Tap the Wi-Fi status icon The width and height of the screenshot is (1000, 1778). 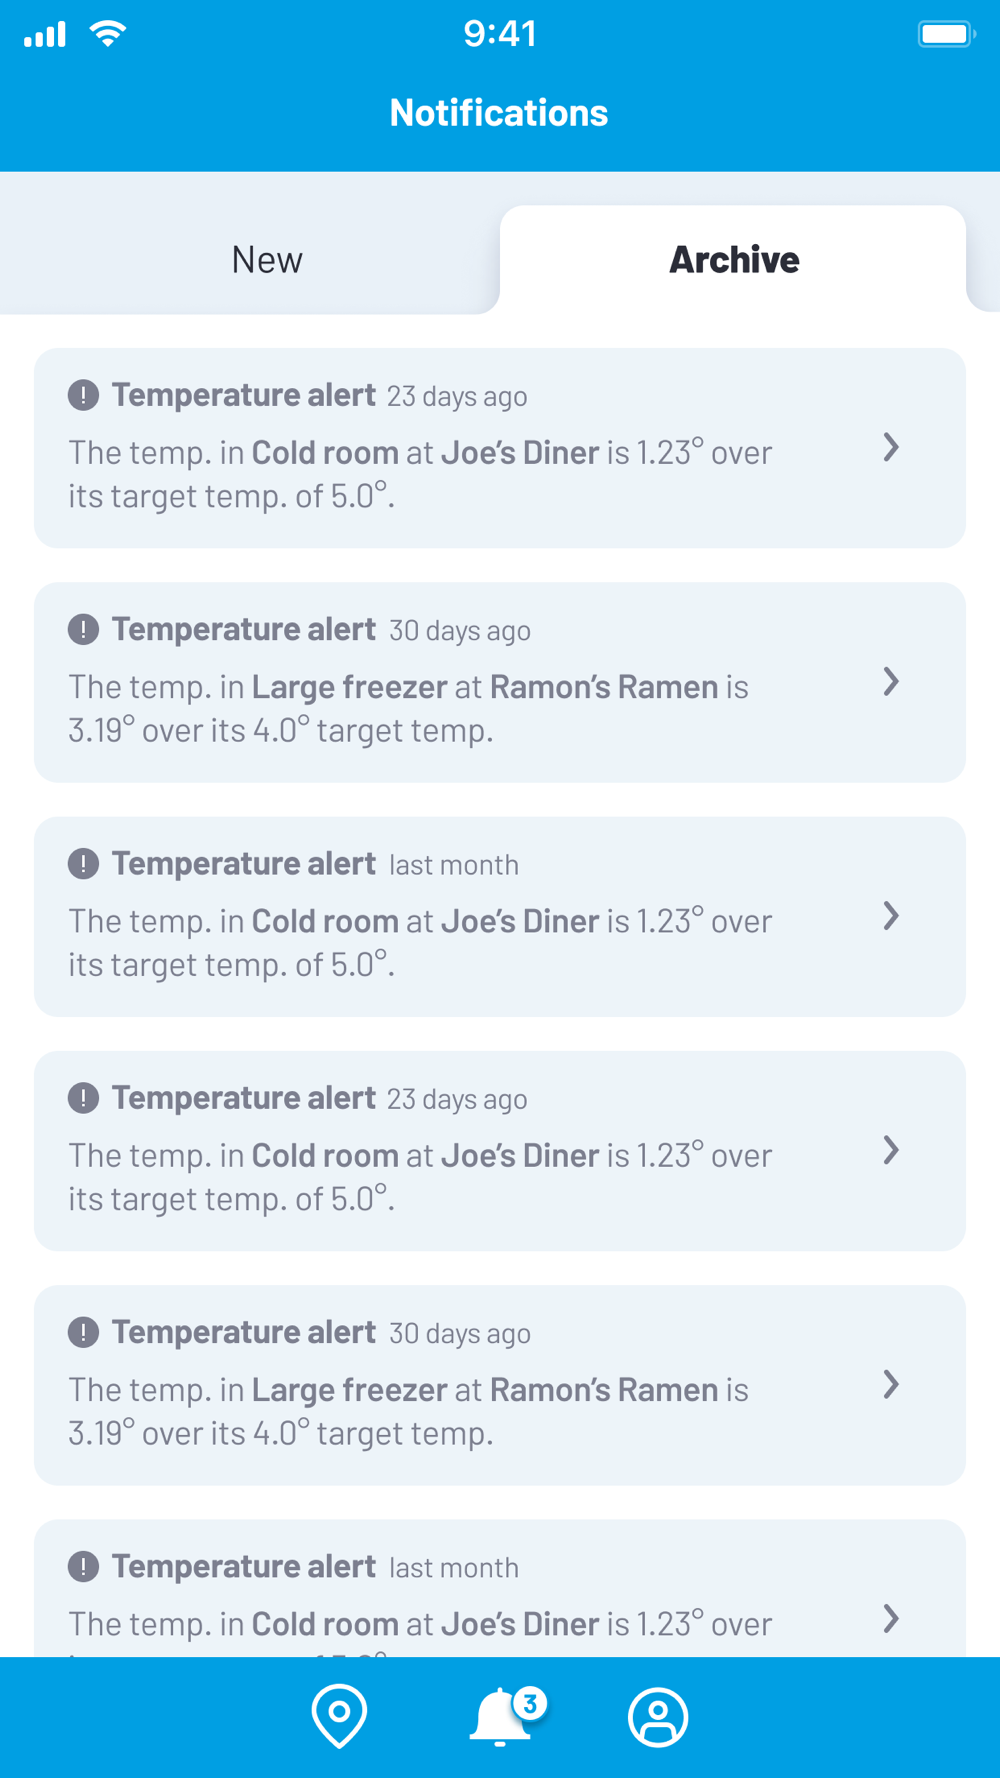[x=108, y=33]
